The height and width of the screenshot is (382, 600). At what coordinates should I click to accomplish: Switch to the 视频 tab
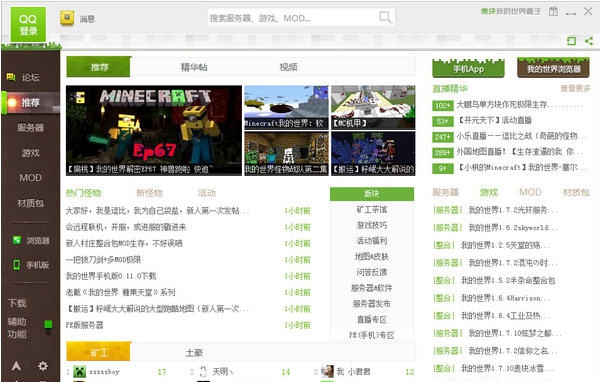(x=288, y=67)
